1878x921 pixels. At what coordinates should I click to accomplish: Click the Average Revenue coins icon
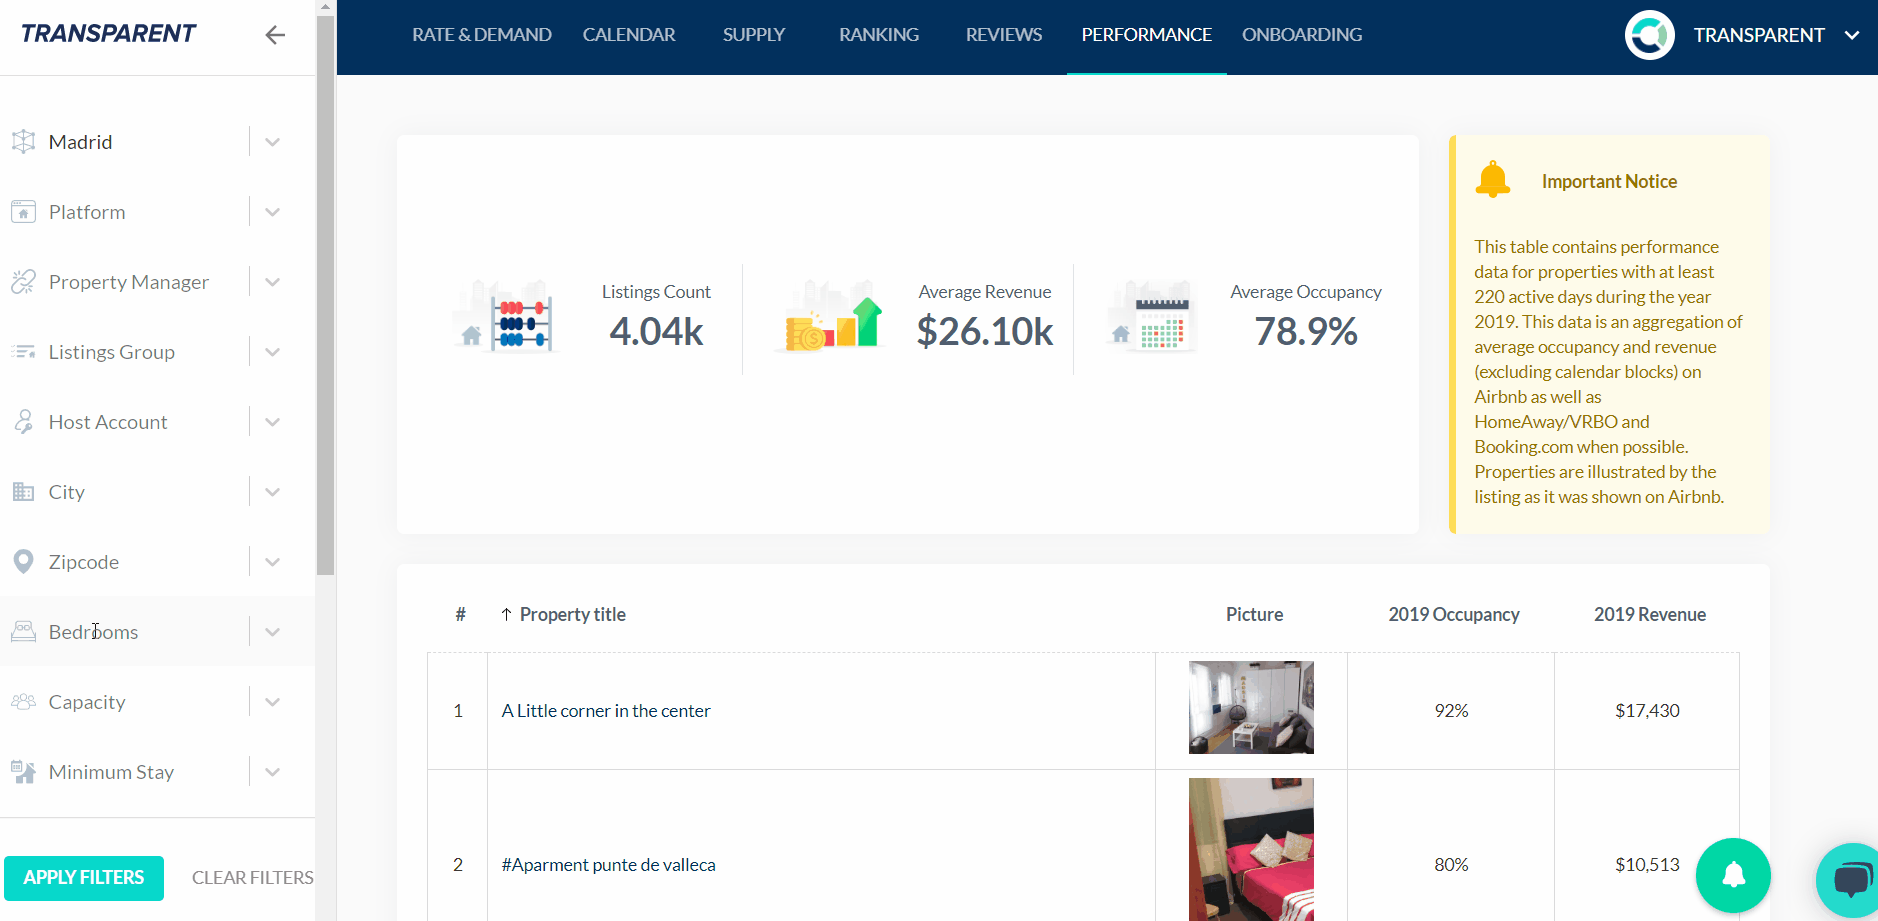coord(830,317)
